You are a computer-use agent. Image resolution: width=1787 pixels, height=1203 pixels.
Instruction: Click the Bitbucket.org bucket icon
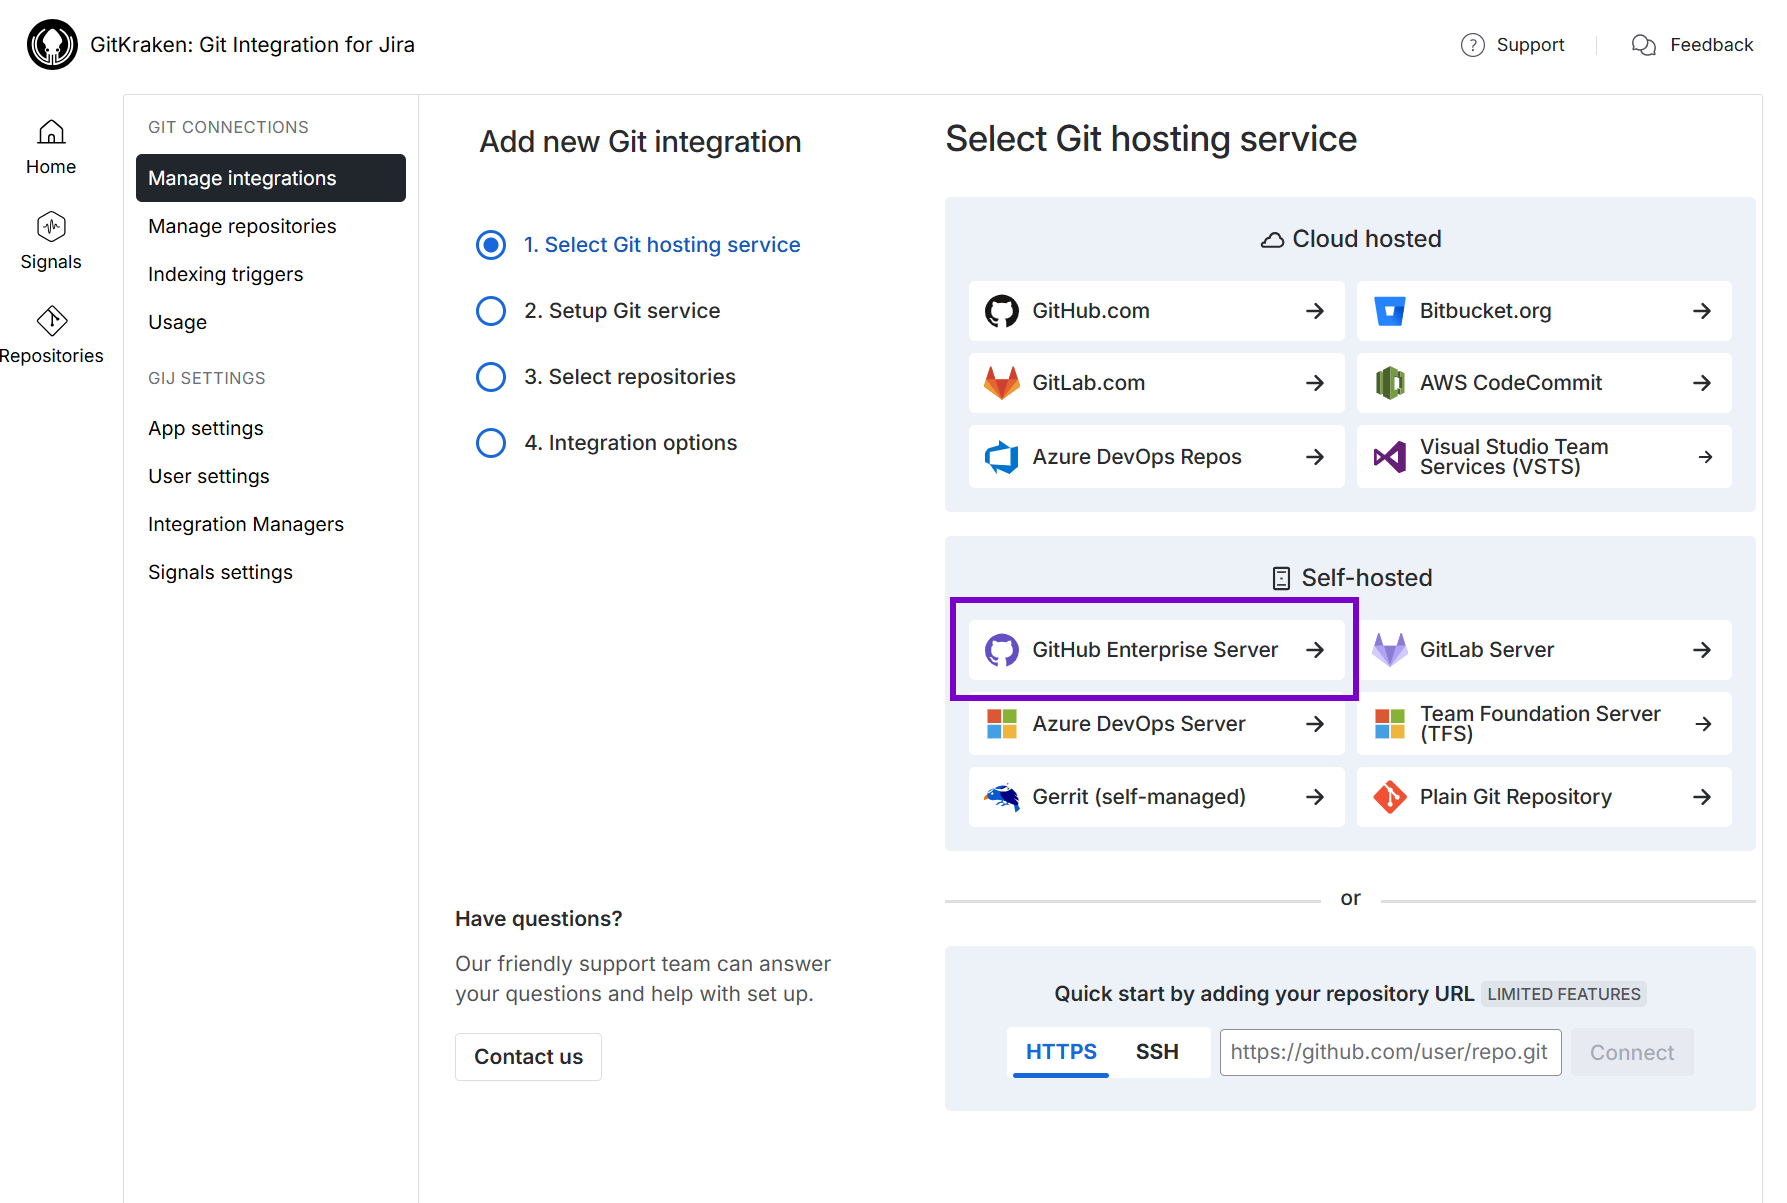[x=1389, y=311]
